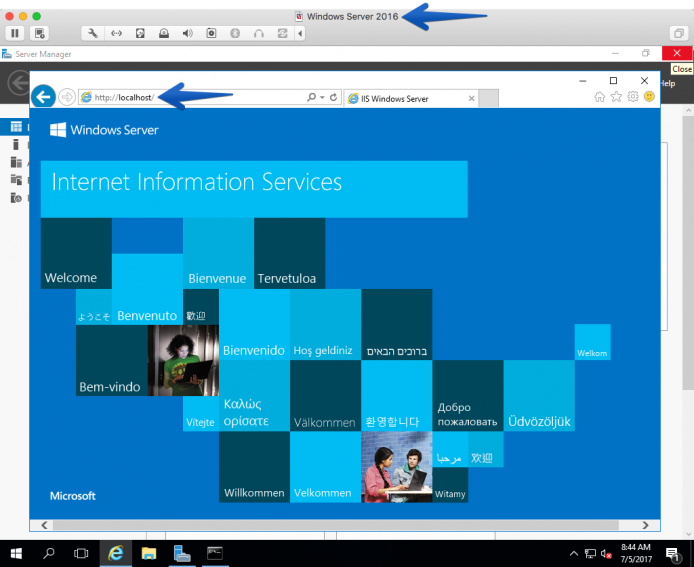Collapse the VM toolbar with the left arrow
Screen dimensions: 694x567
300,33
